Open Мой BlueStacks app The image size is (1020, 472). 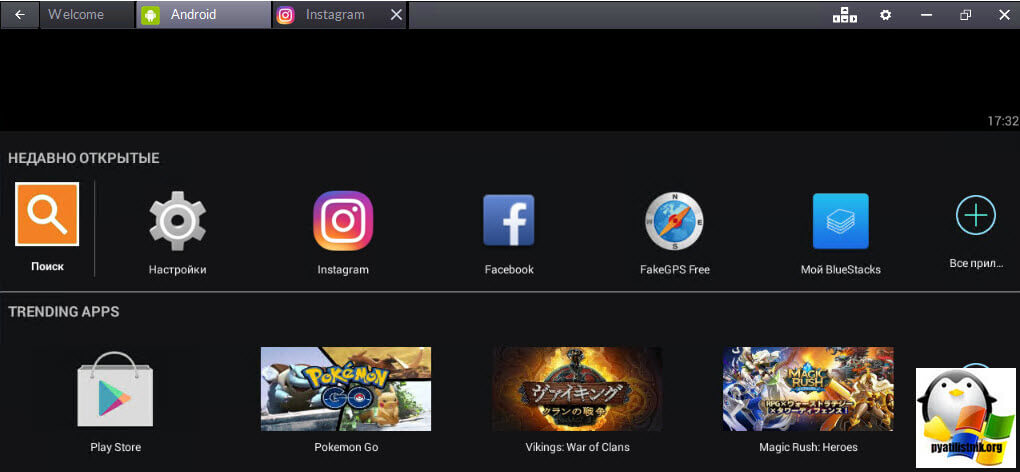point(840,221)
